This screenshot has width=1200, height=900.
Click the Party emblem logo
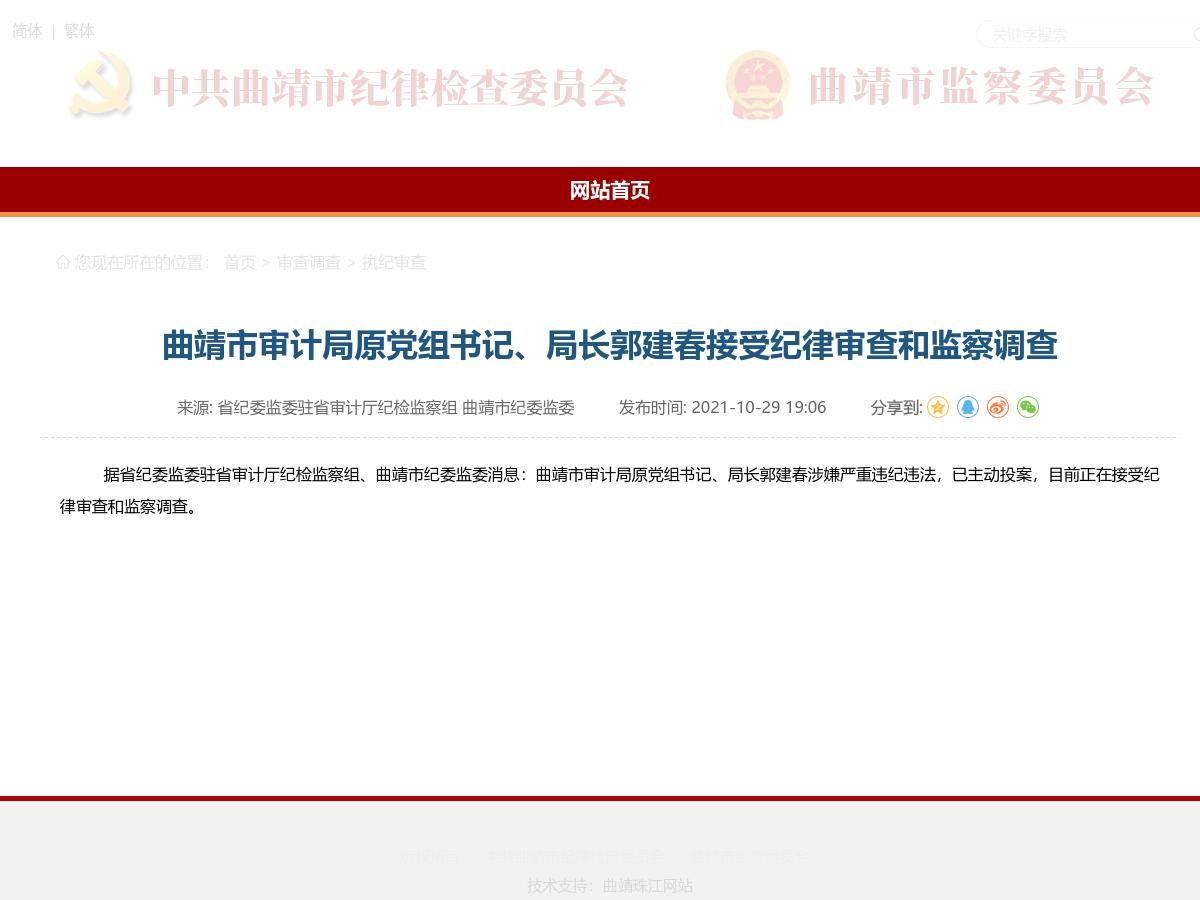pos(101,84)
